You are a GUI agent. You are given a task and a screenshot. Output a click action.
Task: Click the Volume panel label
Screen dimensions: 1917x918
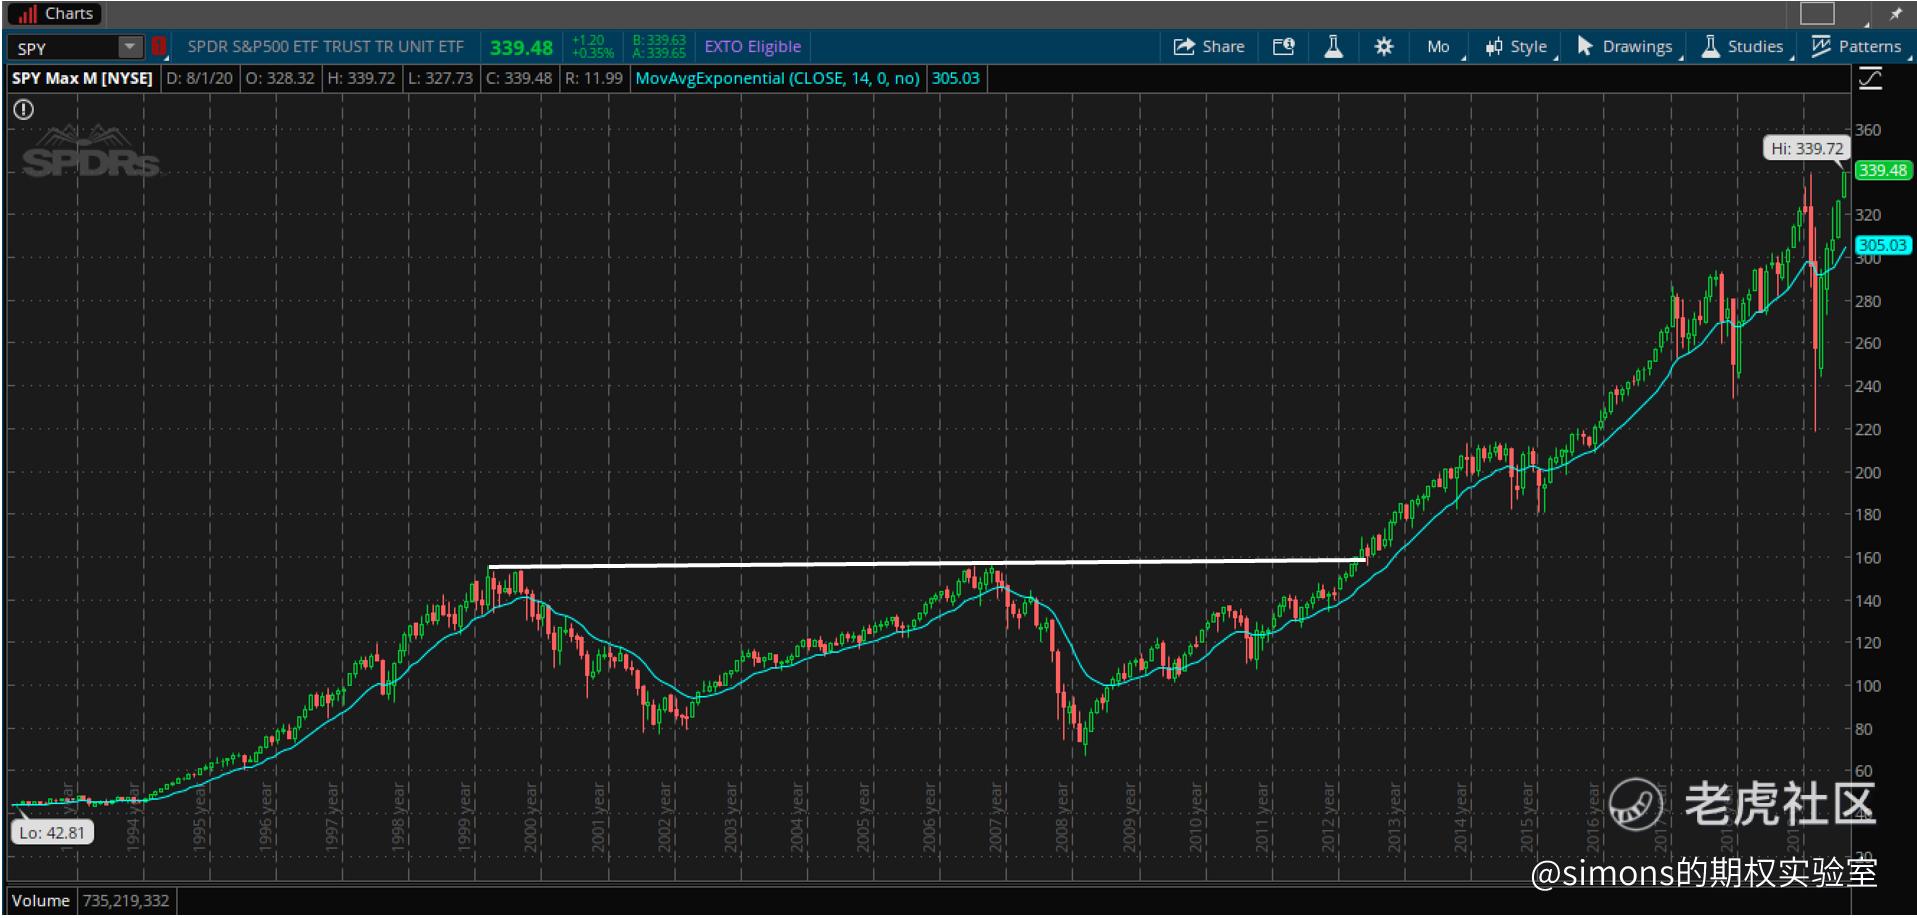click(x=41, y=900)
